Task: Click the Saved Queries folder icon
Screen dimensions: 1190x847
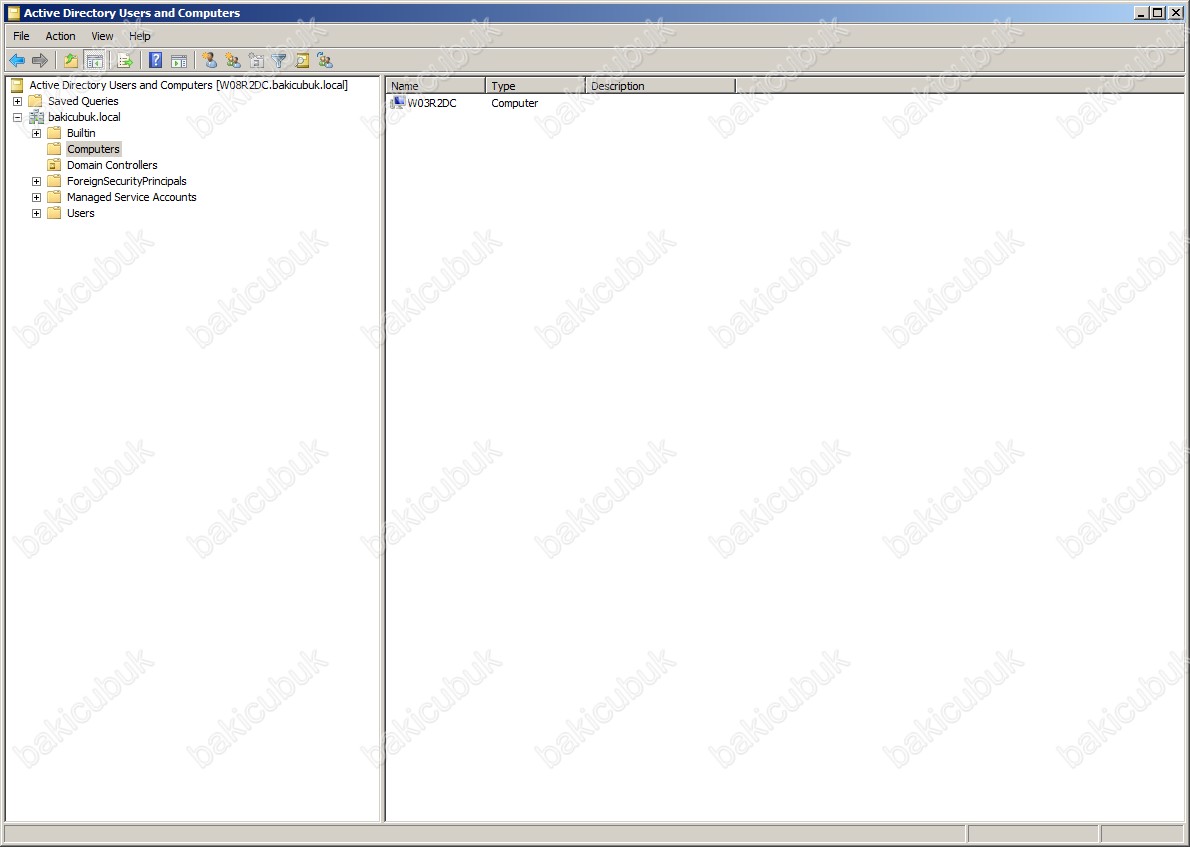Action: point(36,101)
